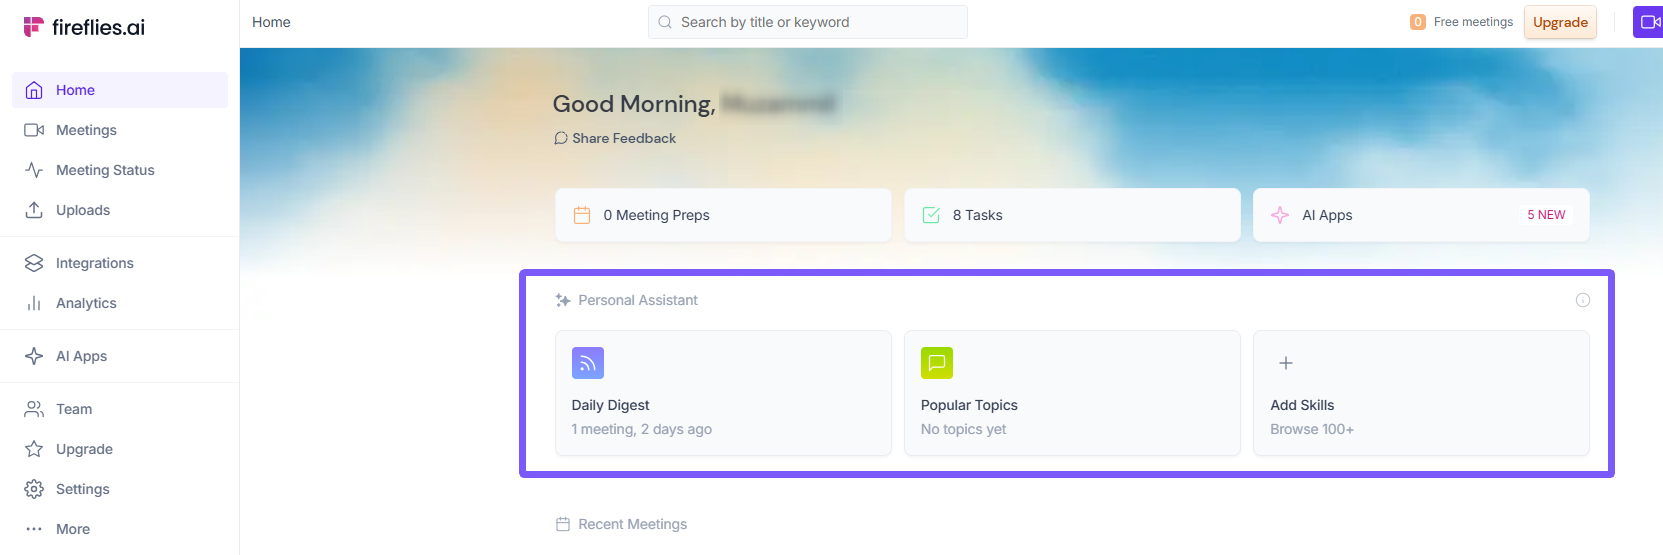
Task: Click the Tasks checkmark icon
Action: point(931,215)
